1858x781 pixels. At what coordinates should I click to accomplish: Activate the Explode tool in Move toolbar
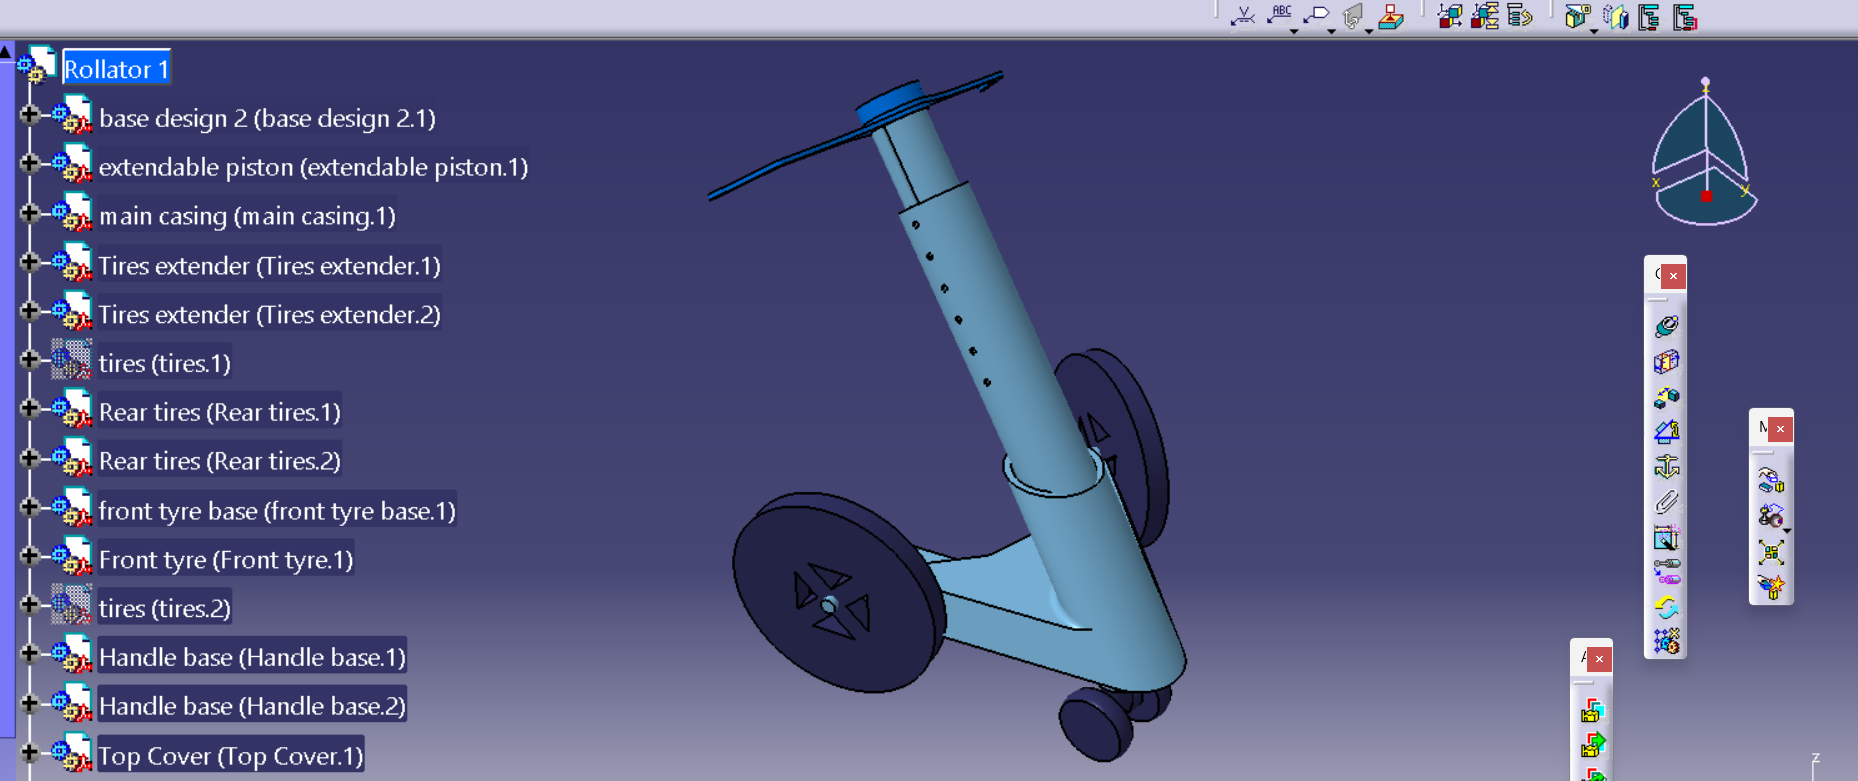tap(1771, 552)
